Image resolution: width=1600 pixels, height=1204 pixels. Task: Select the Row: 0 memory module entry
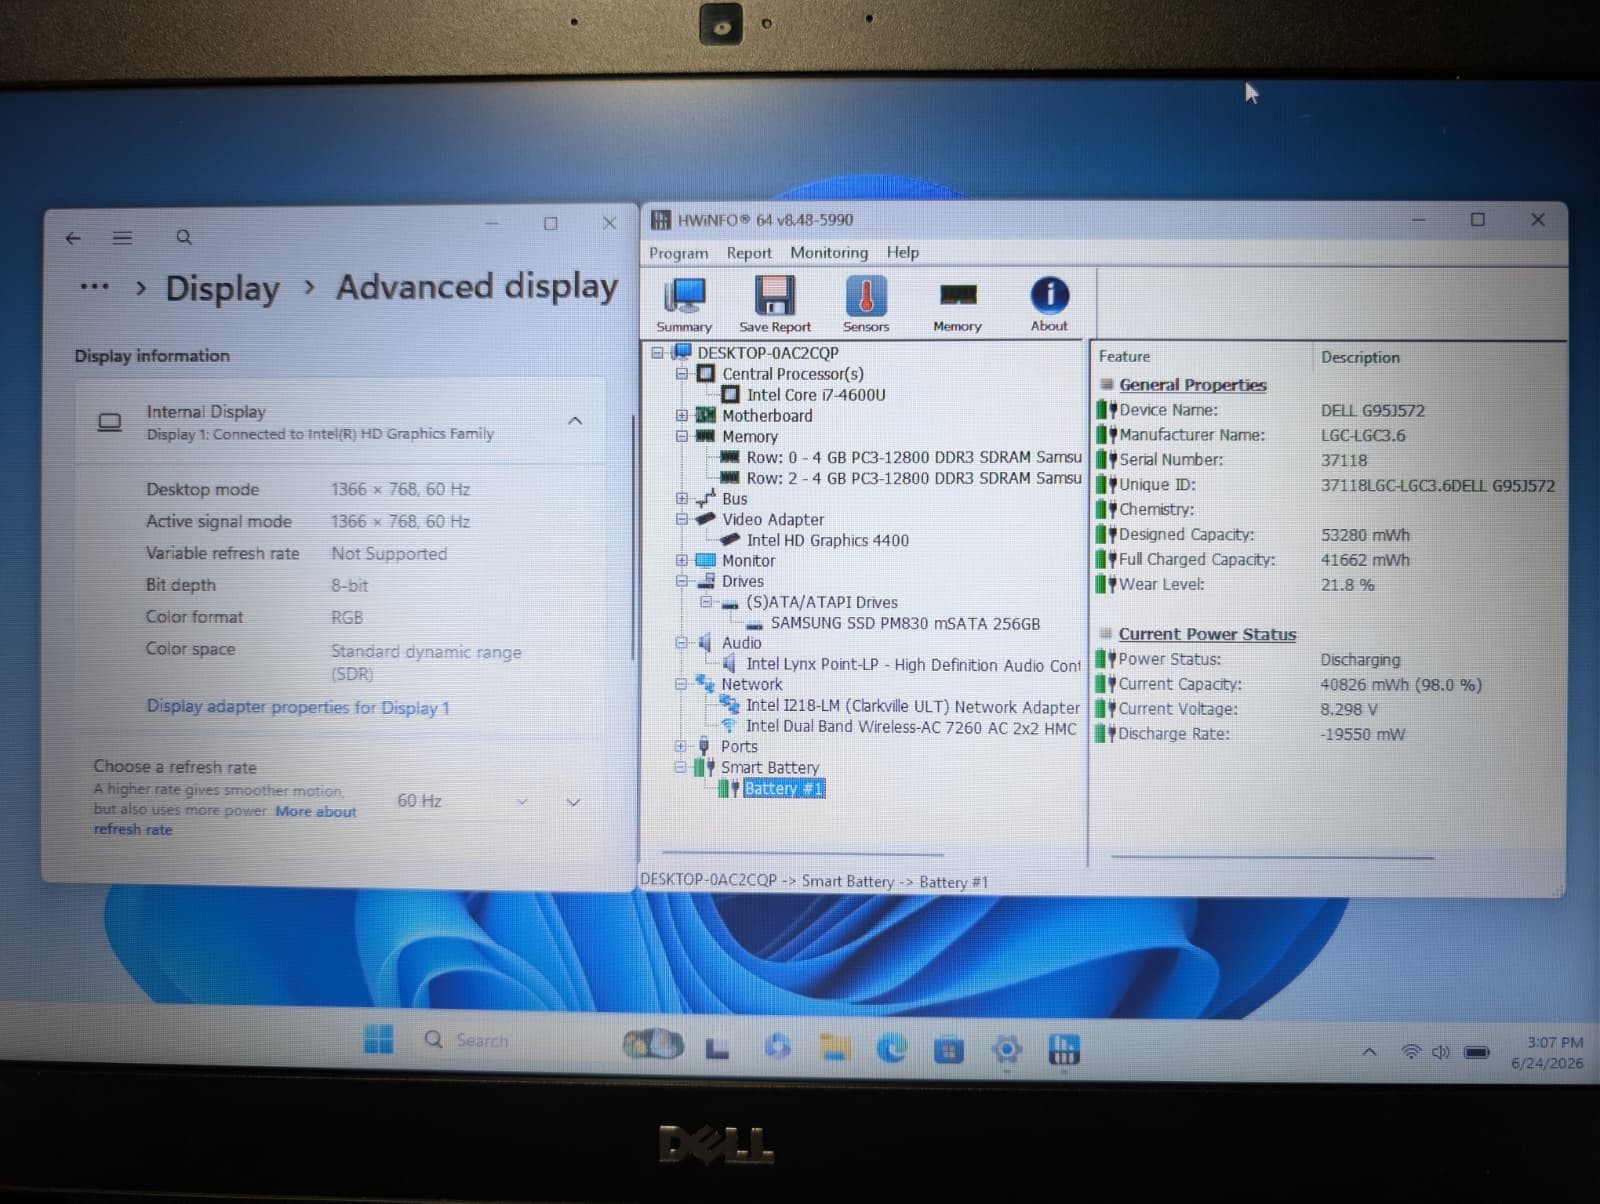[x=914, y=457]
